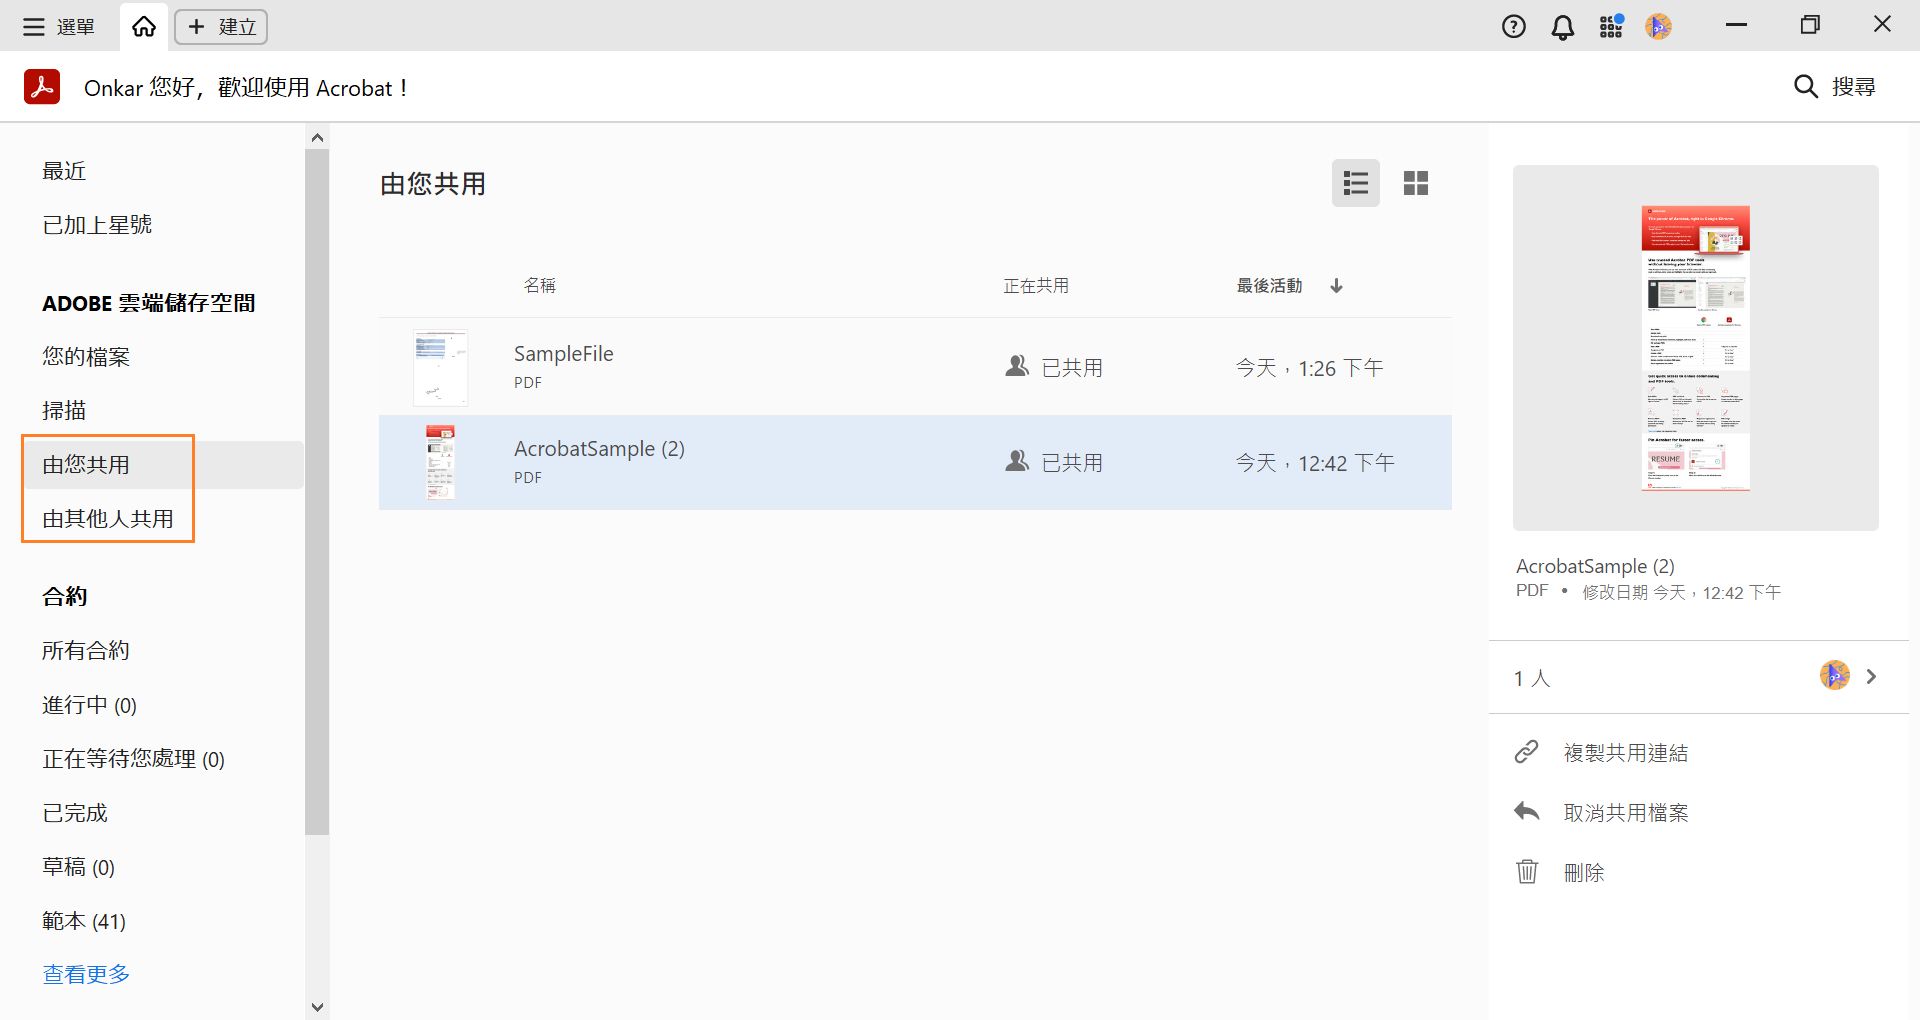Sort by 名稱 column header
Screen dimensions: 1920x1020
(540, 286)
